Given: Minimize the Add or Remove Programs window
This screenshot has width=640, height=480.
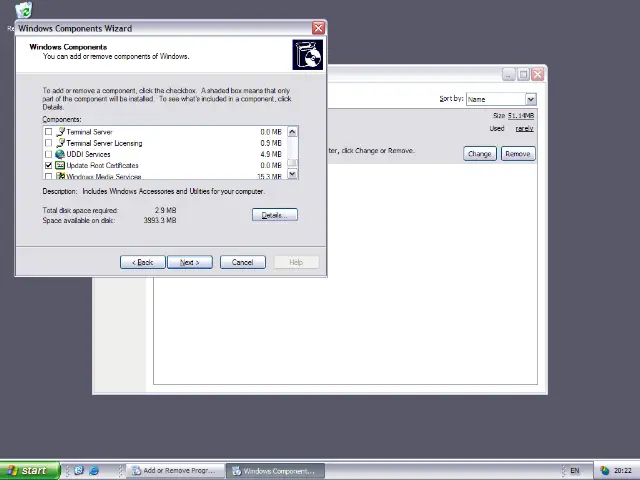Looking at the screenshot, I should point(509,75).
